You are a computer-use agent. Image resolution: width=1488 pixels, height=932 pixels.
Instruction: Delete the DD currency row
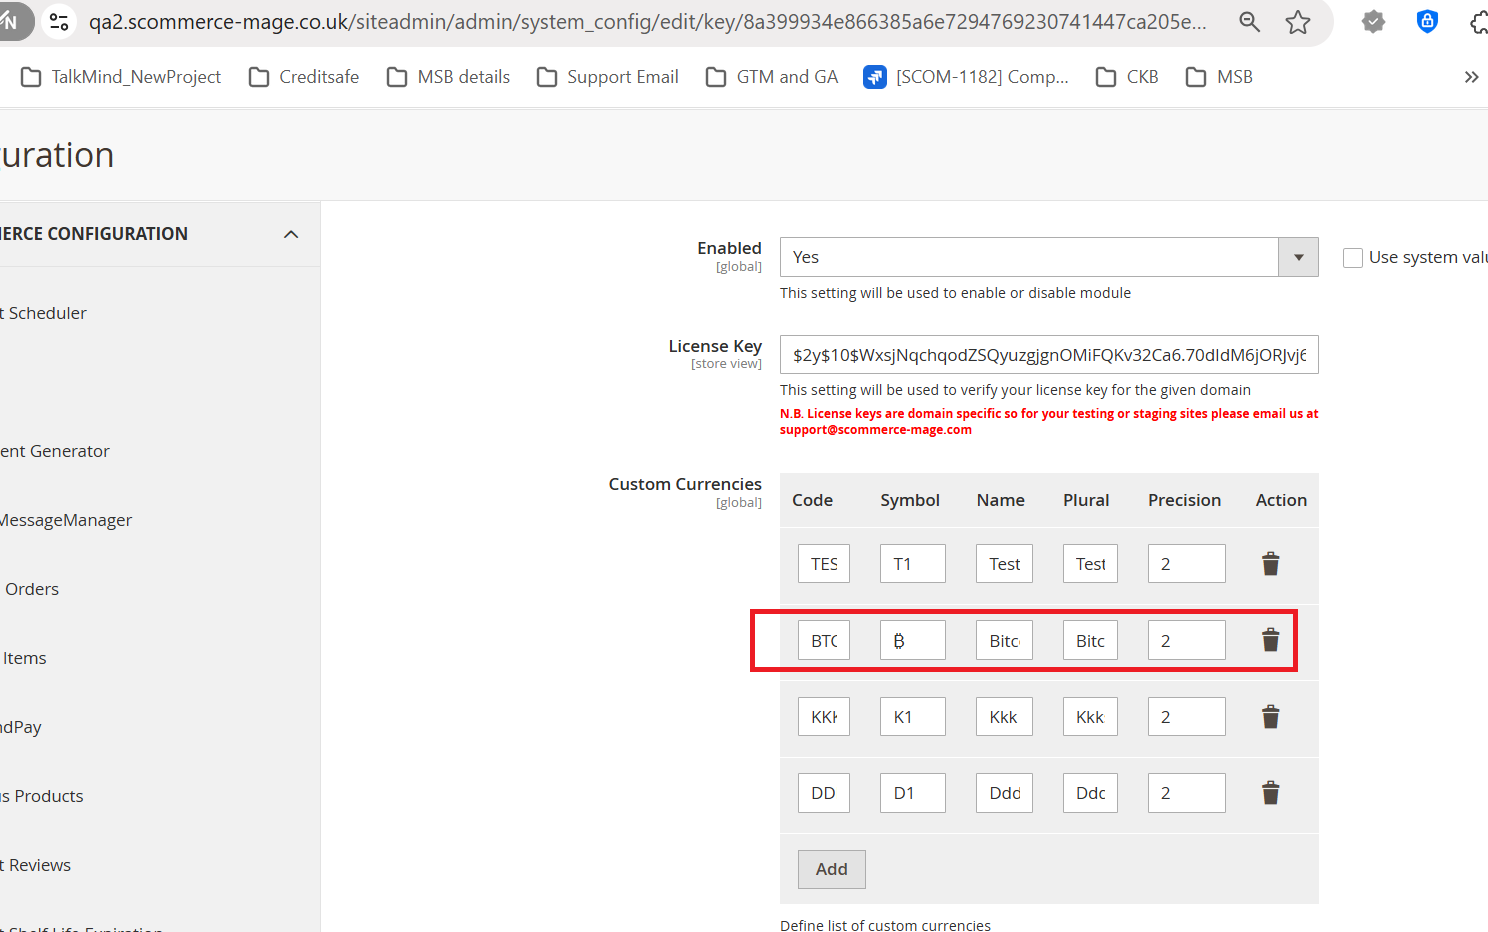pyautogui.click(x=1270, y=793)
